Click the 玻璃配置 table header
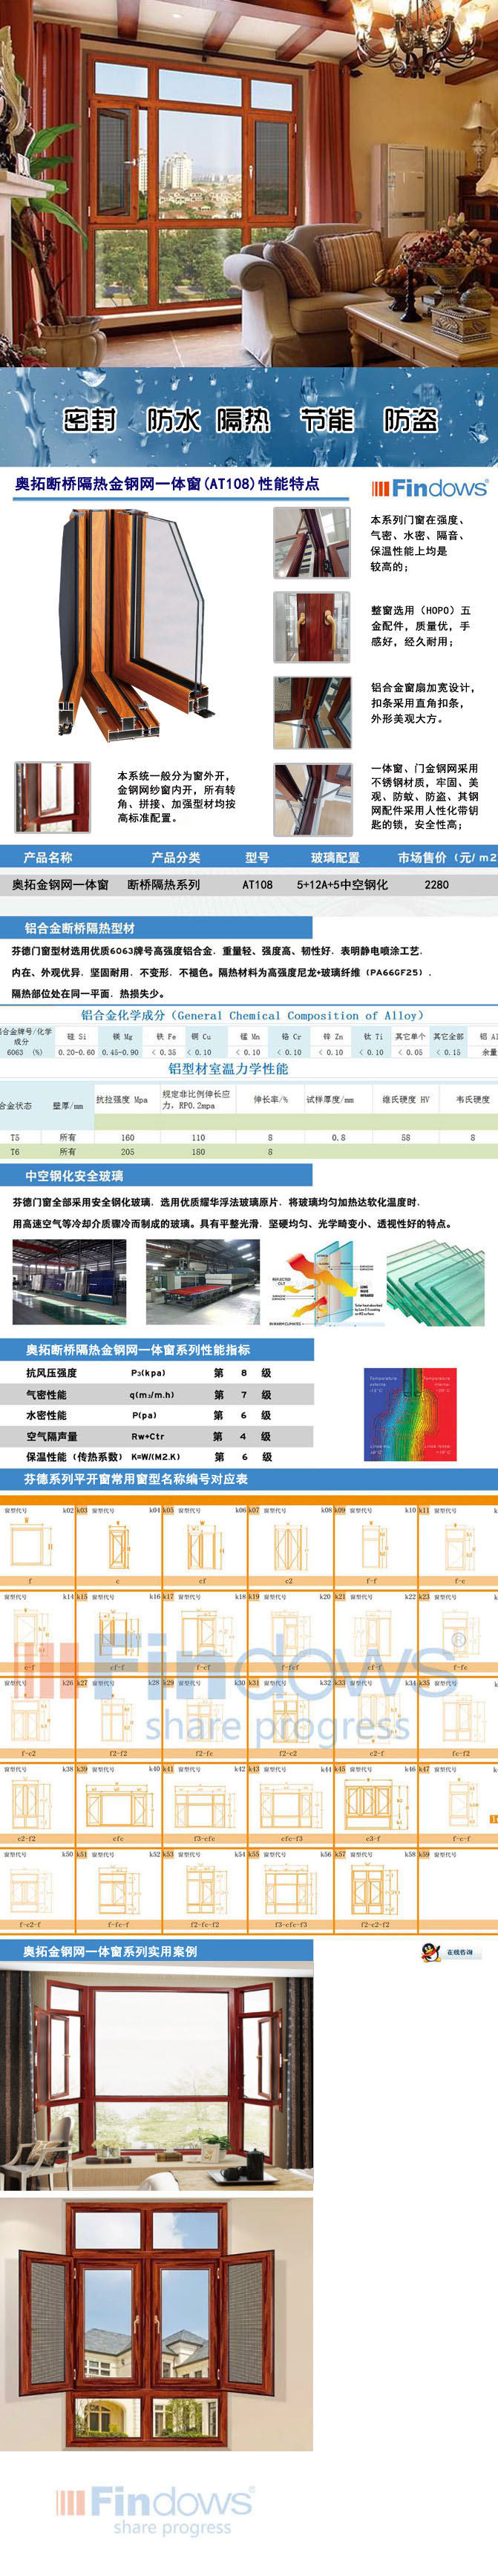 point(335,857)
